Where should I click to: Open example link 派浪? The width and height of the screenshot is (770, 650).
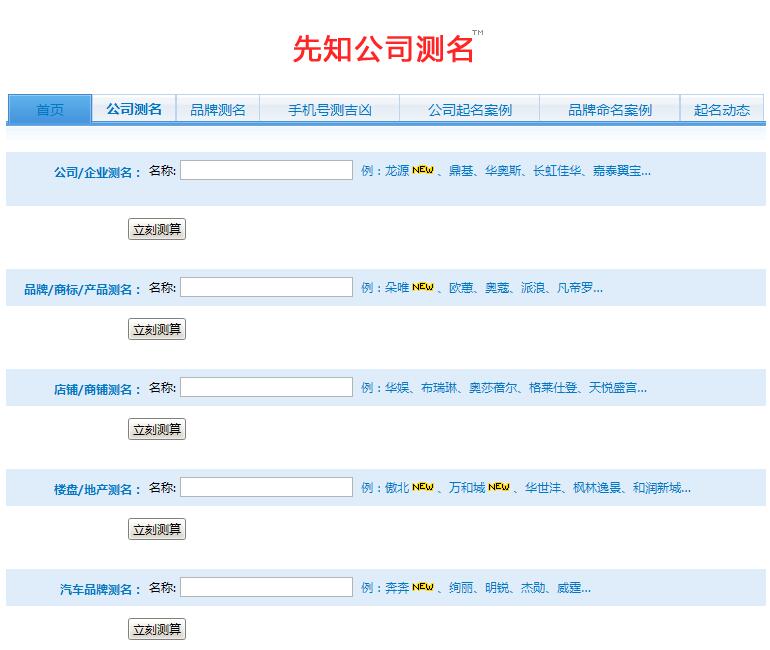tap(533, 287)
